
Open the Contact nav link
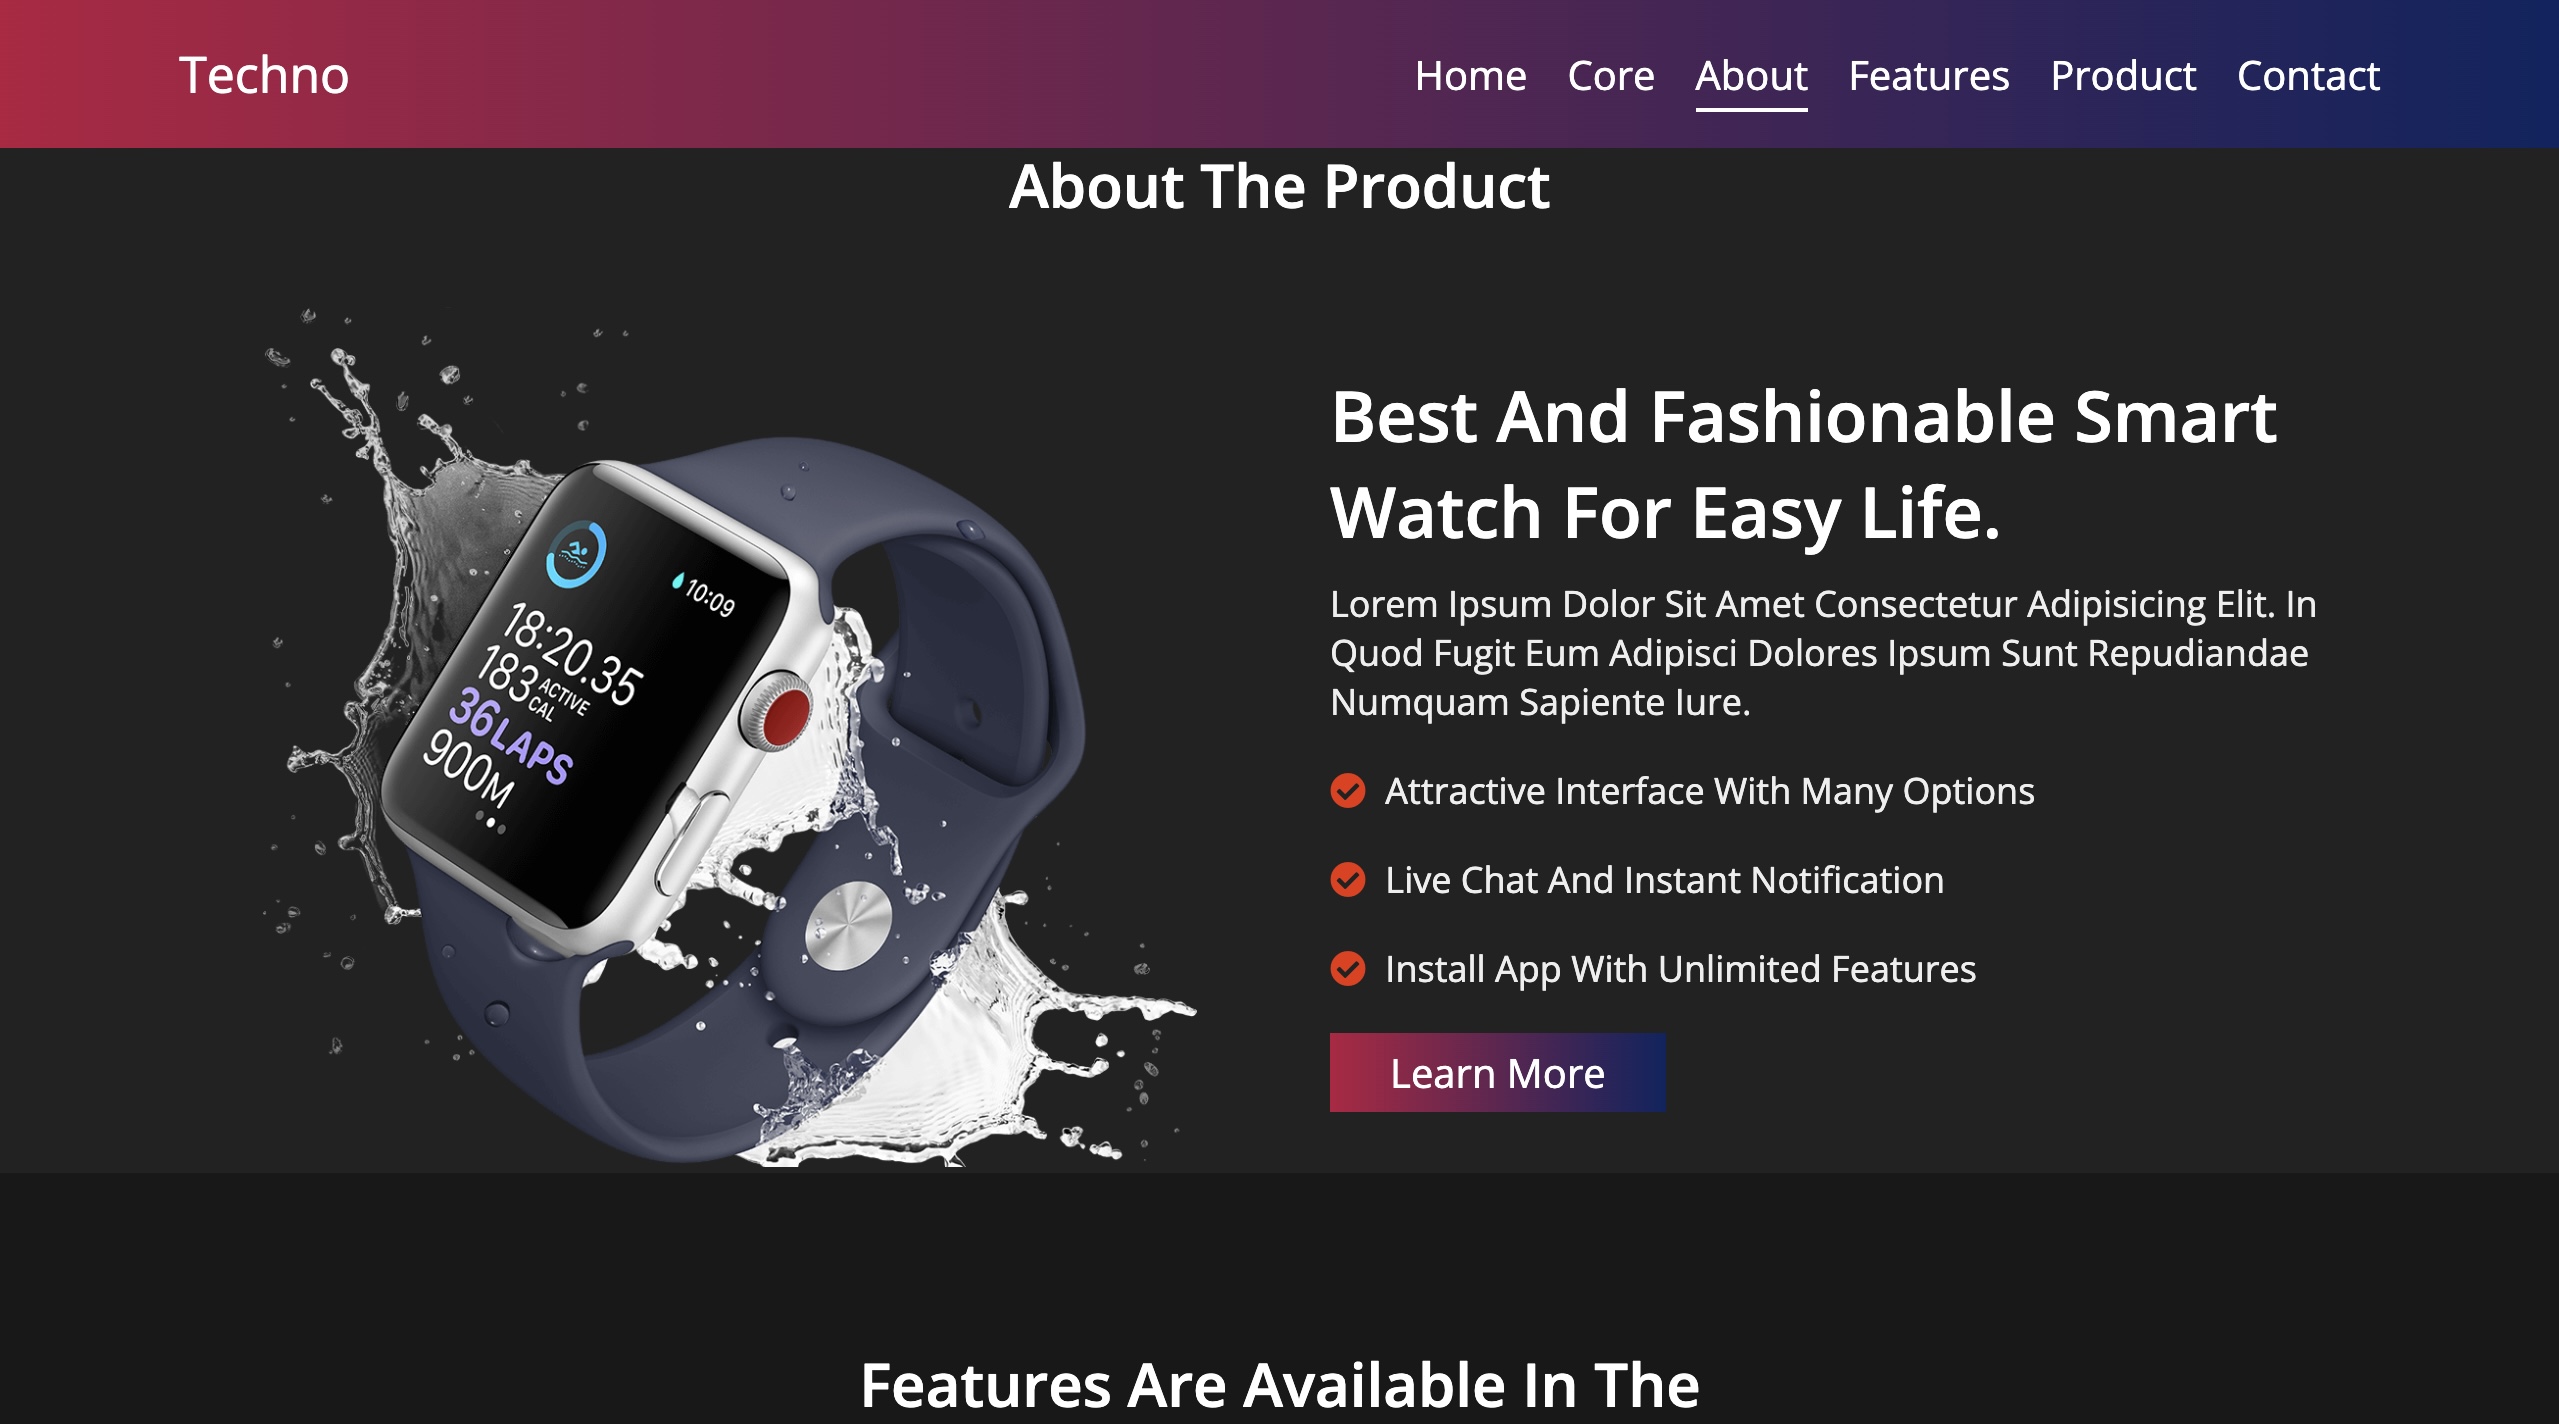coord(2308,76)
